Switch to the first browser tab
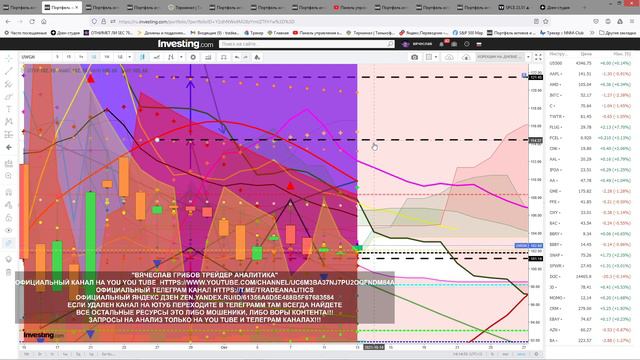This screenshot has height=360, width=640. tap(20, 7)
